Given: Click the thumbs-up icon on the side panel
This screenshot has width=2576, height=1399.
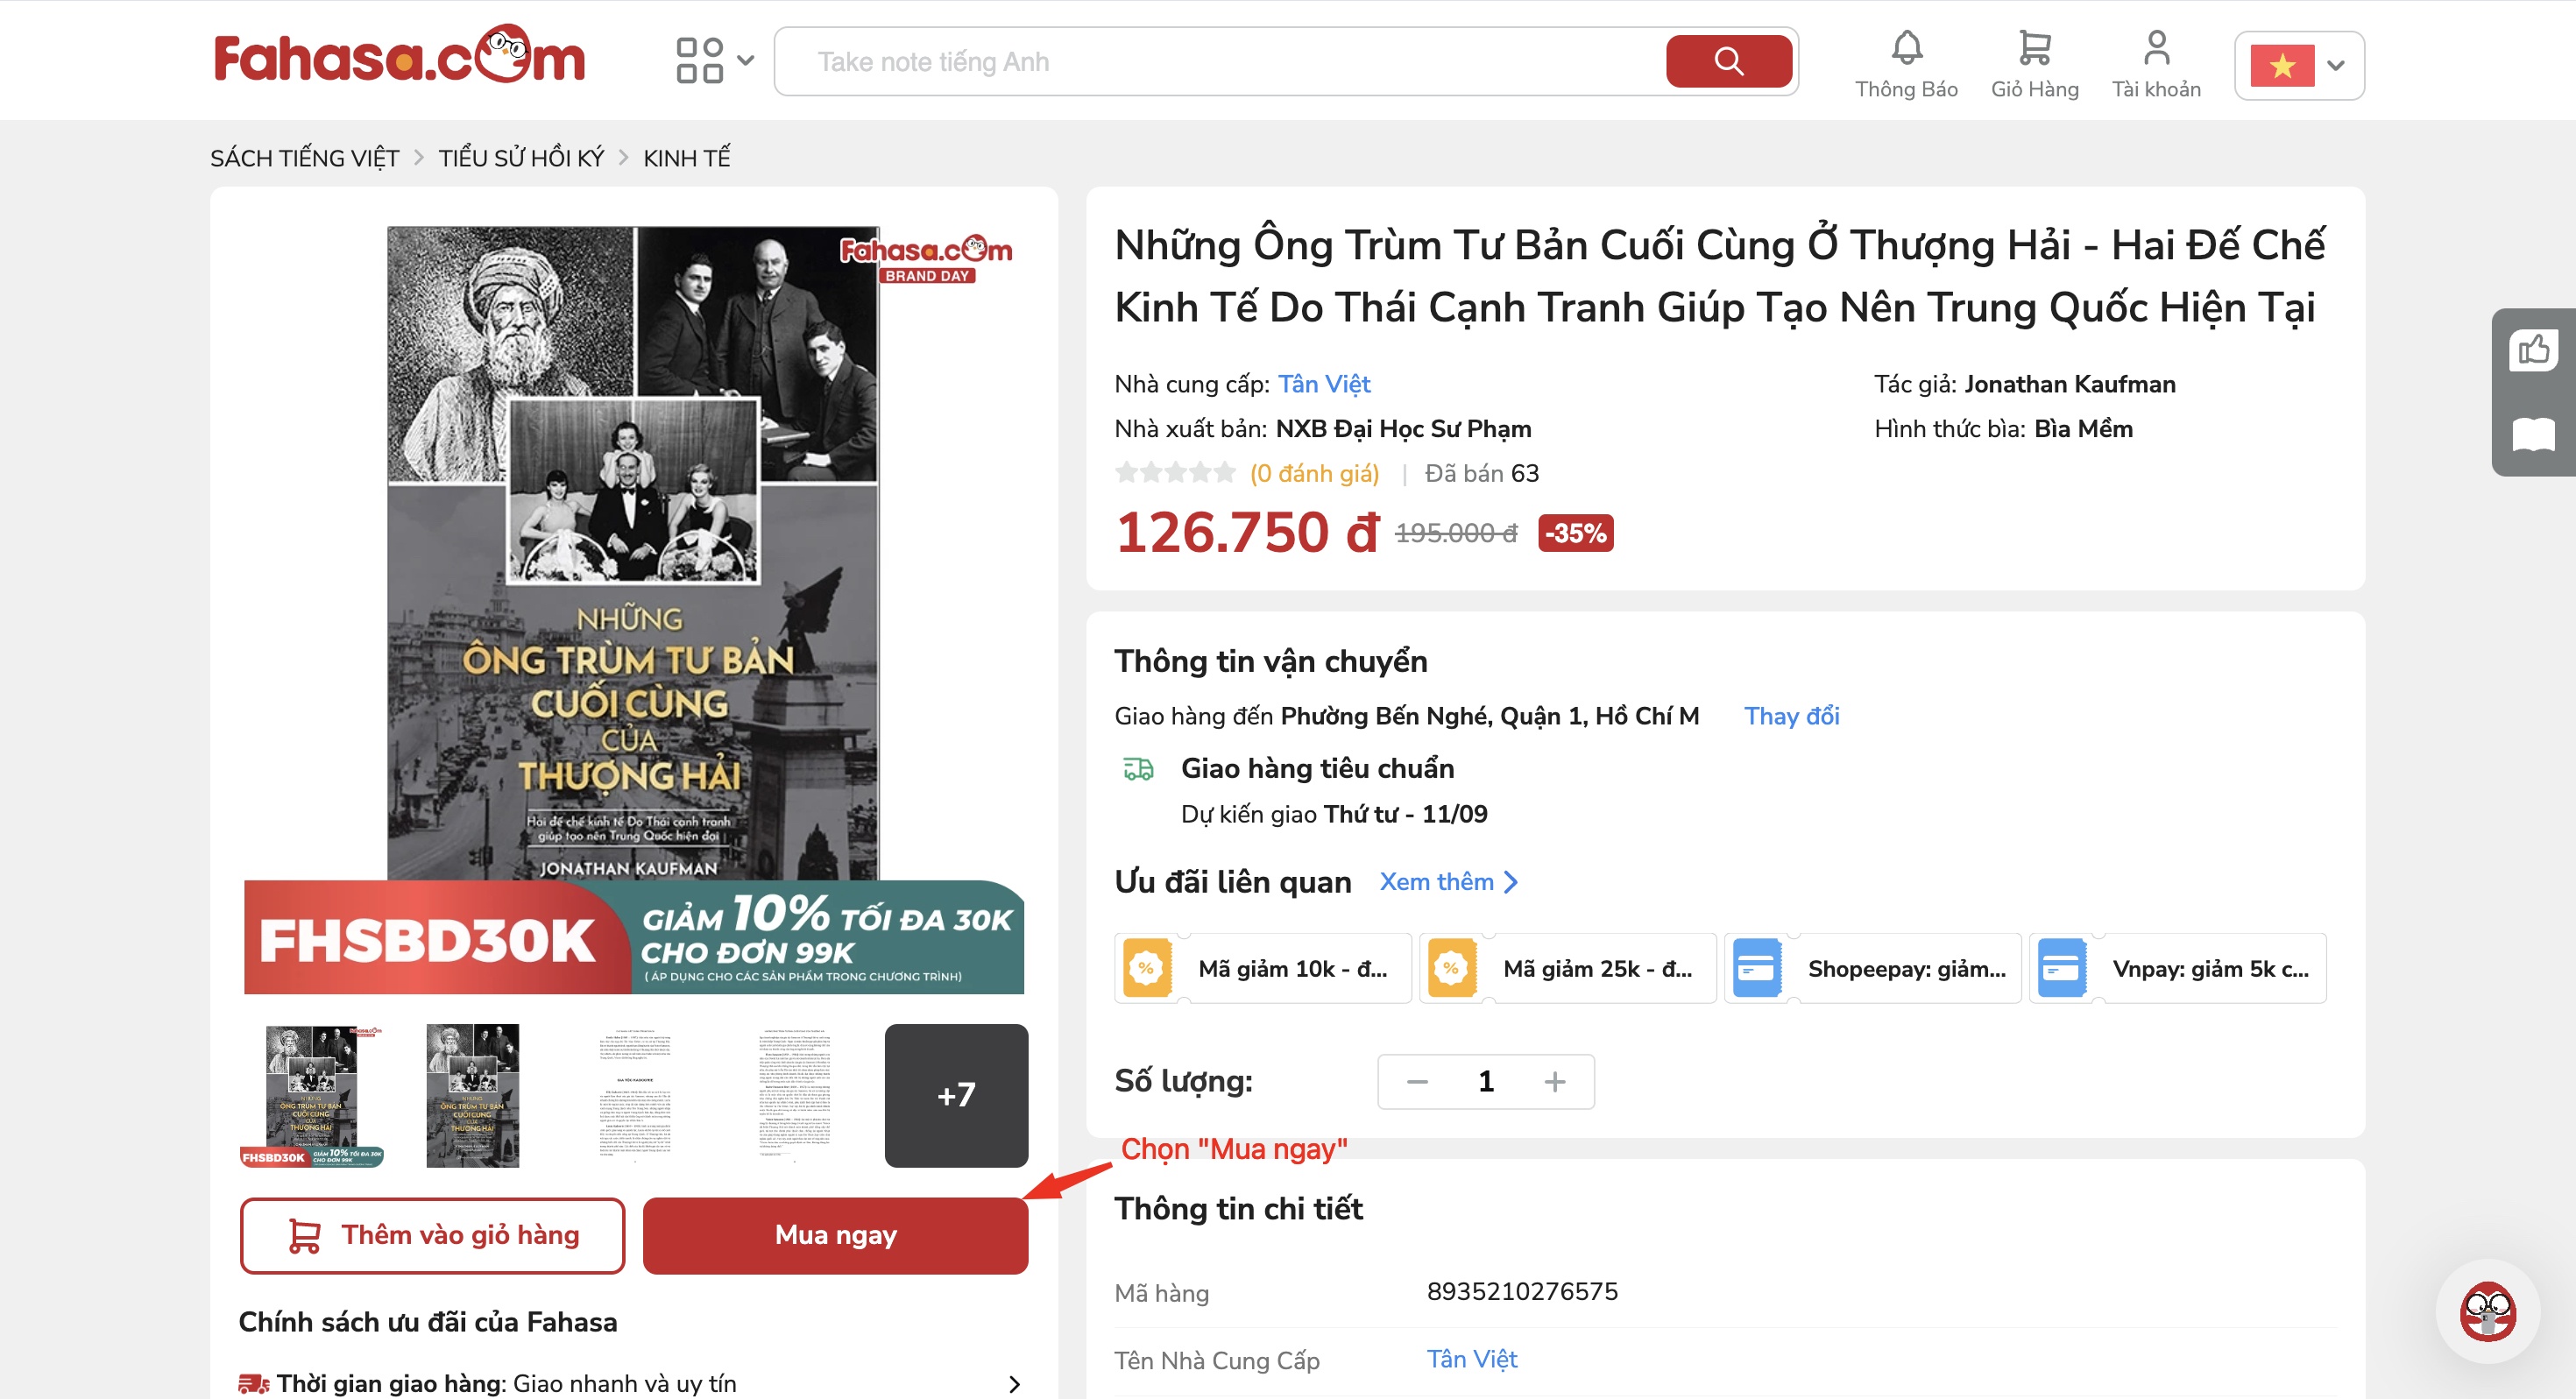Looking at the screenshot, I should pyautogui.click(x=2534, y=350).
